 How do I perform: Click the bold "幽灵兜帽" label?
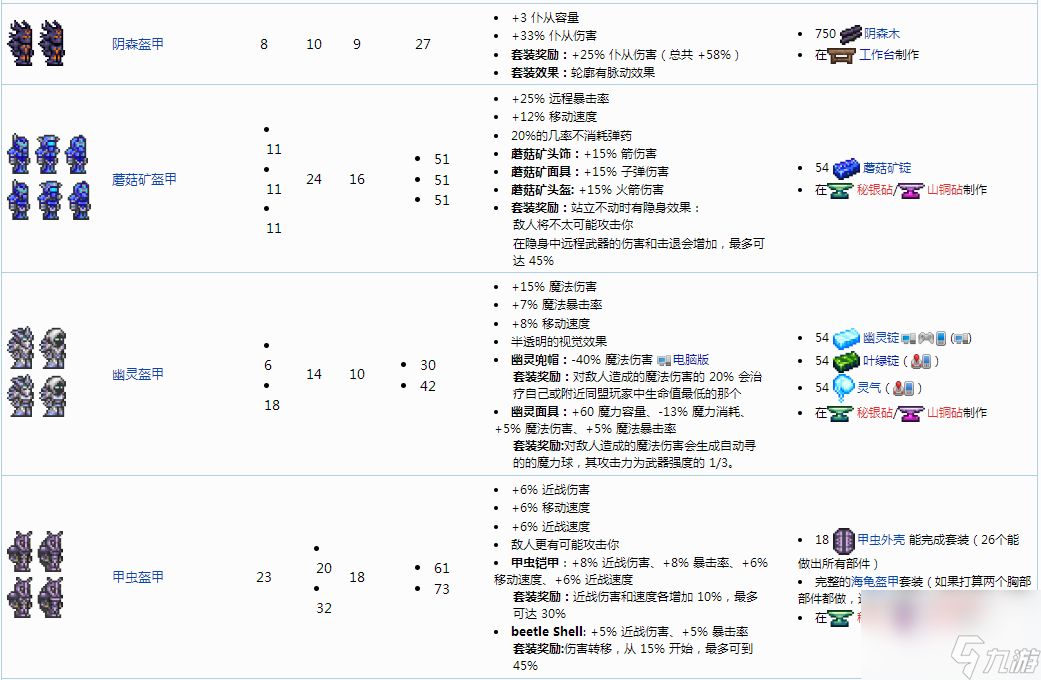(534, 360)
